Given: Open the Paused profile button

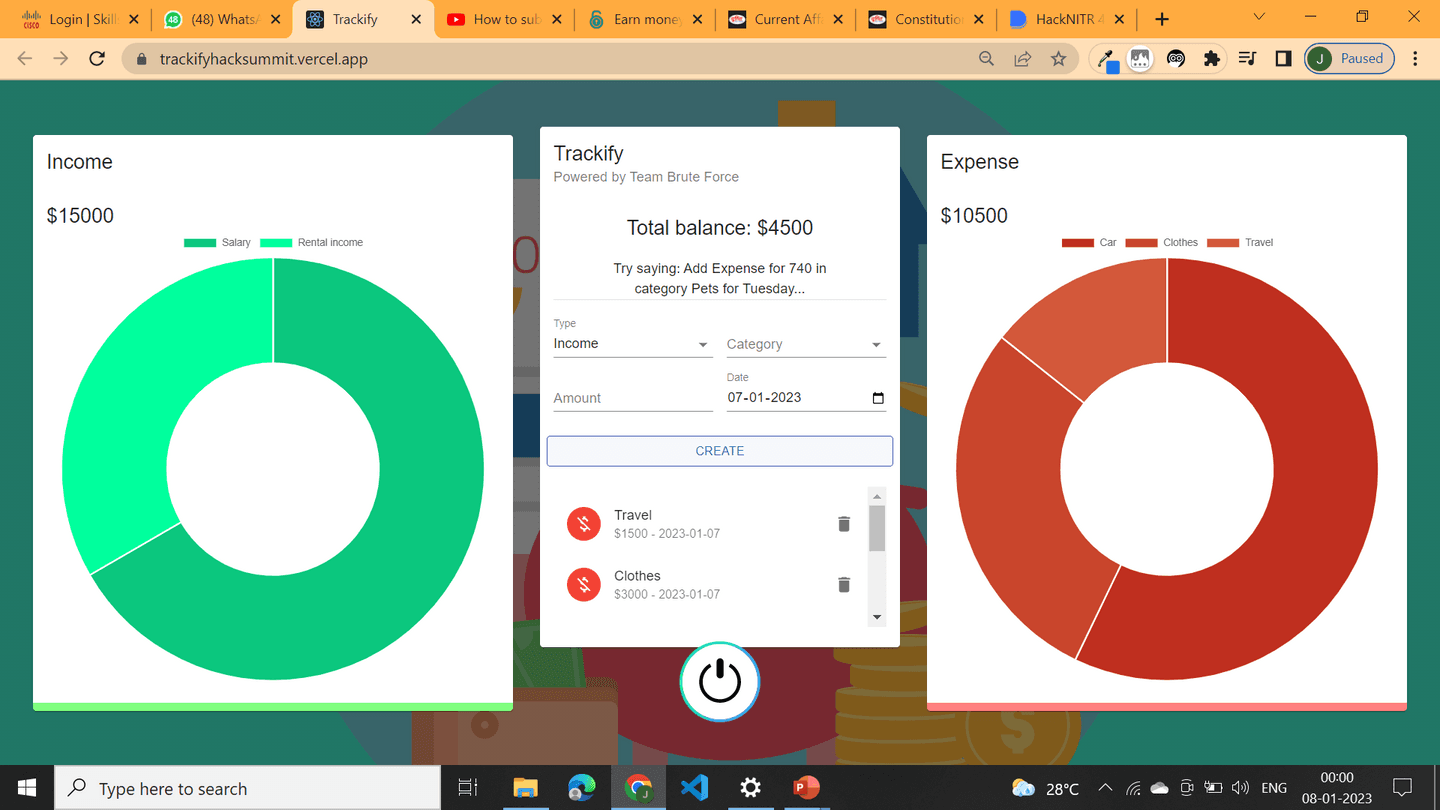Looking at the screenshot, I should (1349, 59).
